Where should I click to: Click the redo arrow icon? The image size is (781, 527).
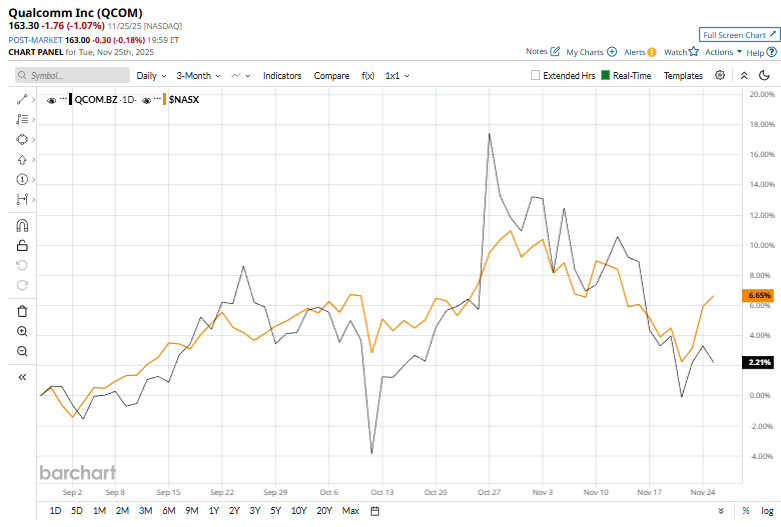tap(22, 285)
